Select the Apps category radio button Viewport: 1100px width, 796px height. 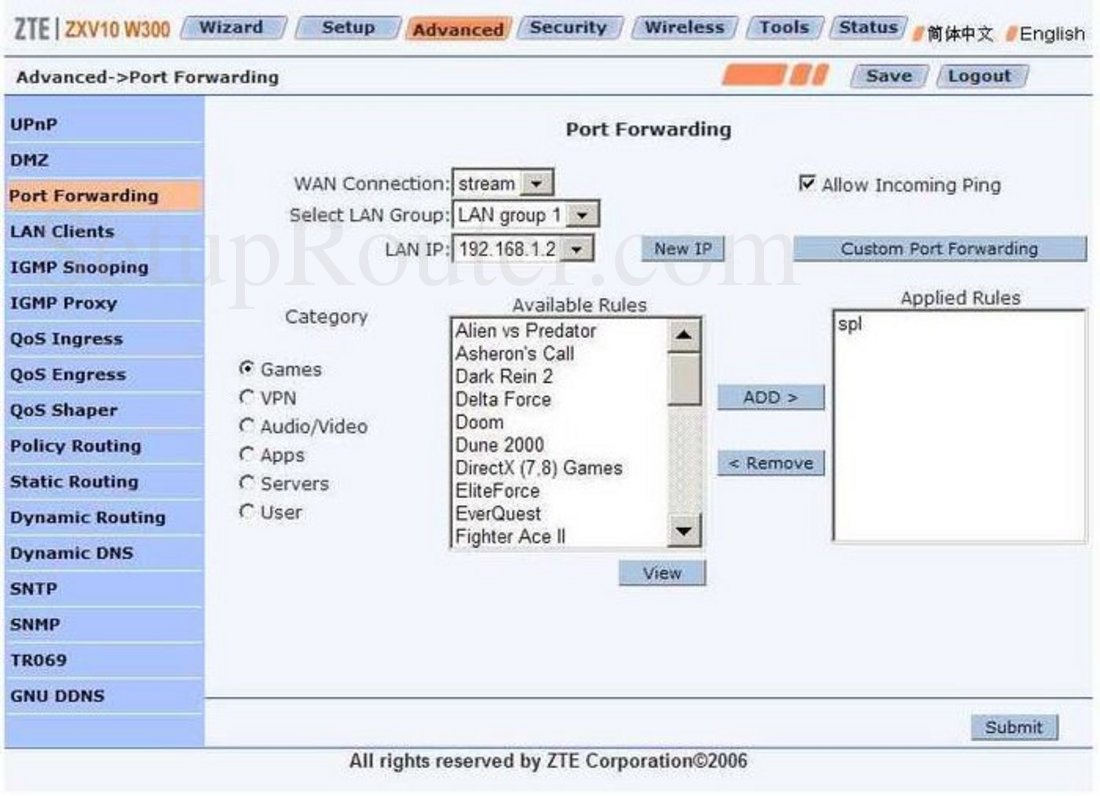(246, 454)
